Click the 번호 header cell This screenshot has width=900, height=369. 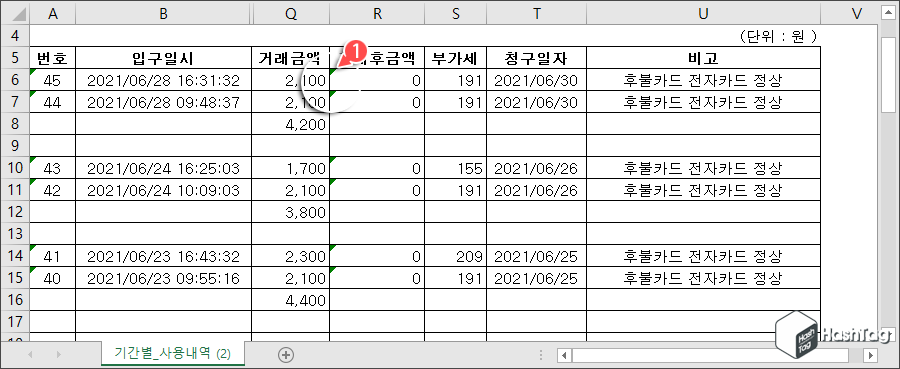click(x=53, y=57)
